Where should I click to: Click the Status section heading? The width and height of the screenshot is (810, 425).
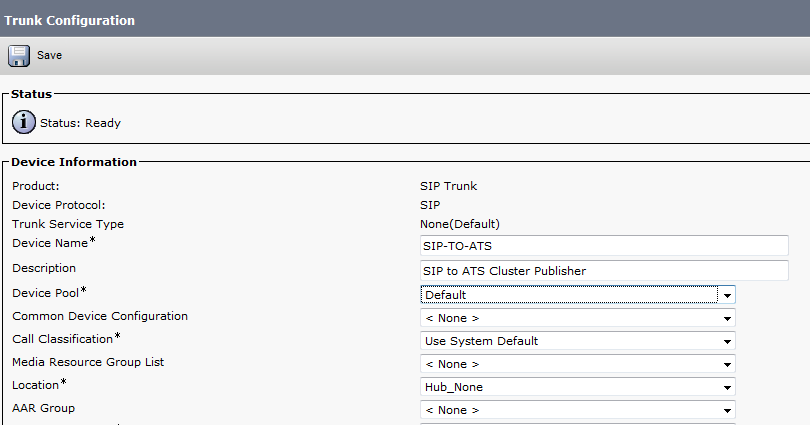31,94
